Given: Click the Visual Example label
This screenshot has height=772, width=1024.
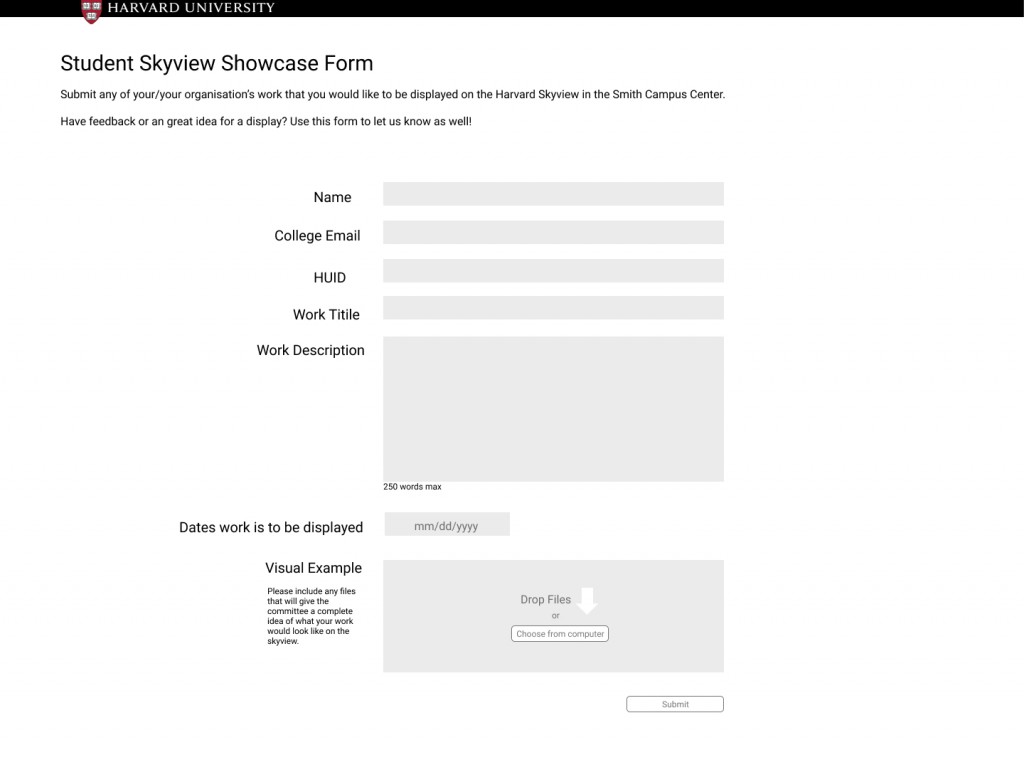Looking at the screenshot, I should (313, 568).
